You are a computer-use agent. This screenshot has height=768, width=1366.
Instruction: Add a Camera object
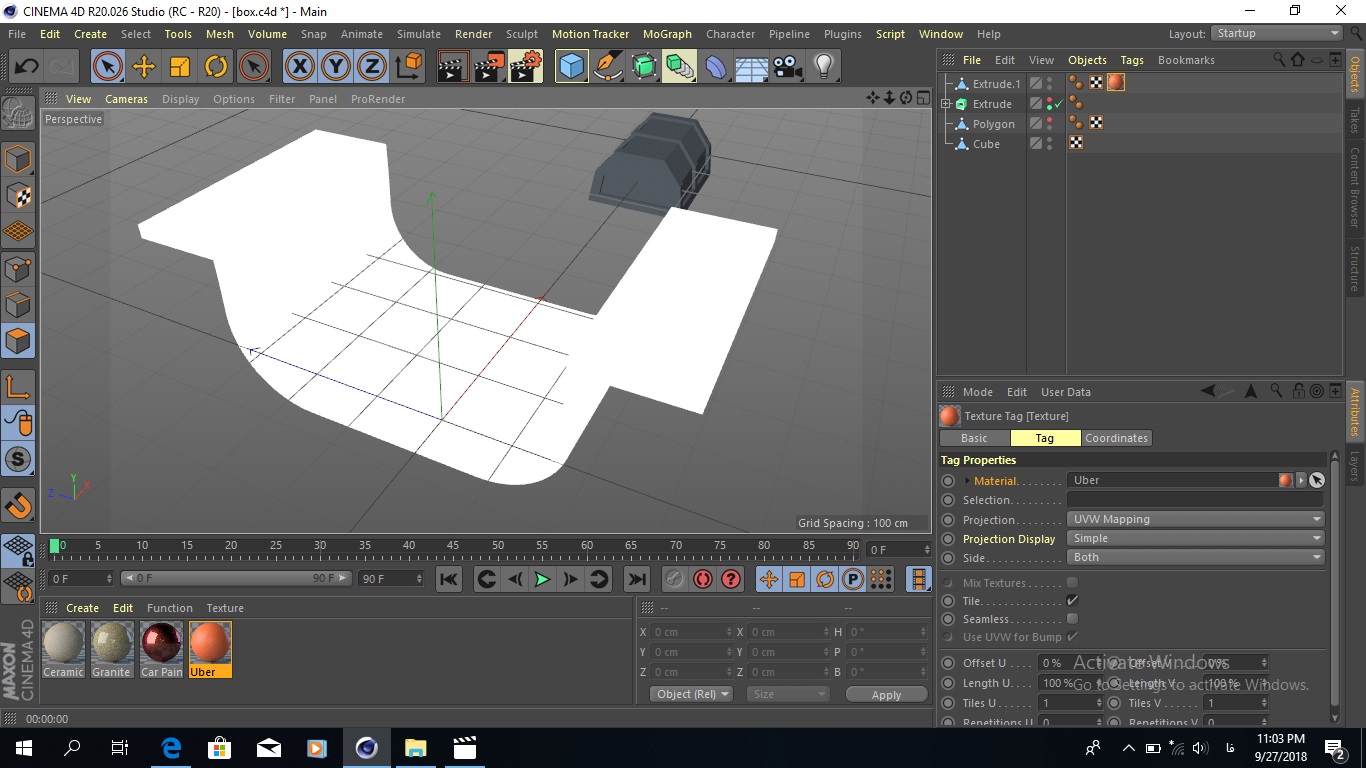pos(787,67)
